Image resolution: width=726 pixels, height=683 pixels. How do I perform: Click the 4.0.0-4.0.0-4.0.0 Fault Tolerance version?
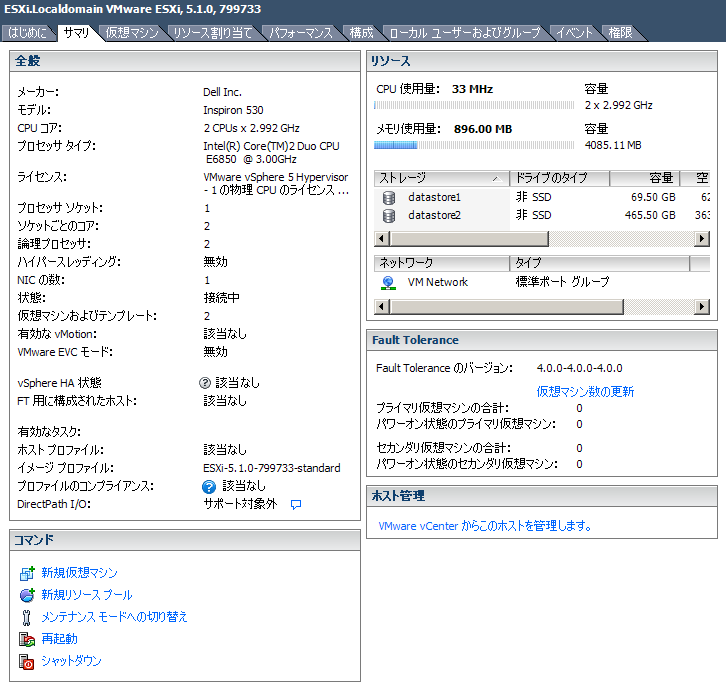coord(580,369)
